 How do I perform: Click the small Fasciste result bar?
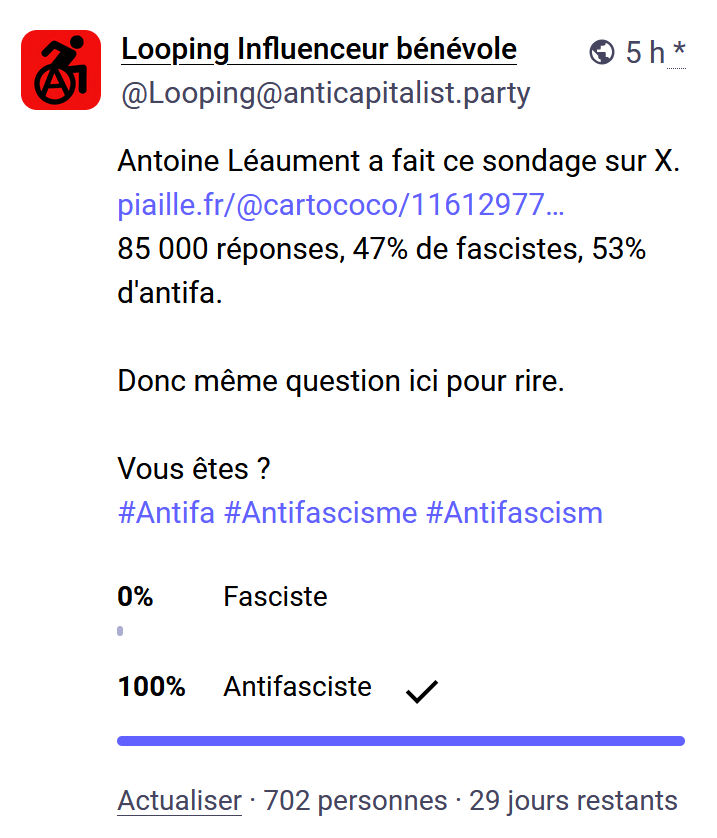(x=120, y=631)
